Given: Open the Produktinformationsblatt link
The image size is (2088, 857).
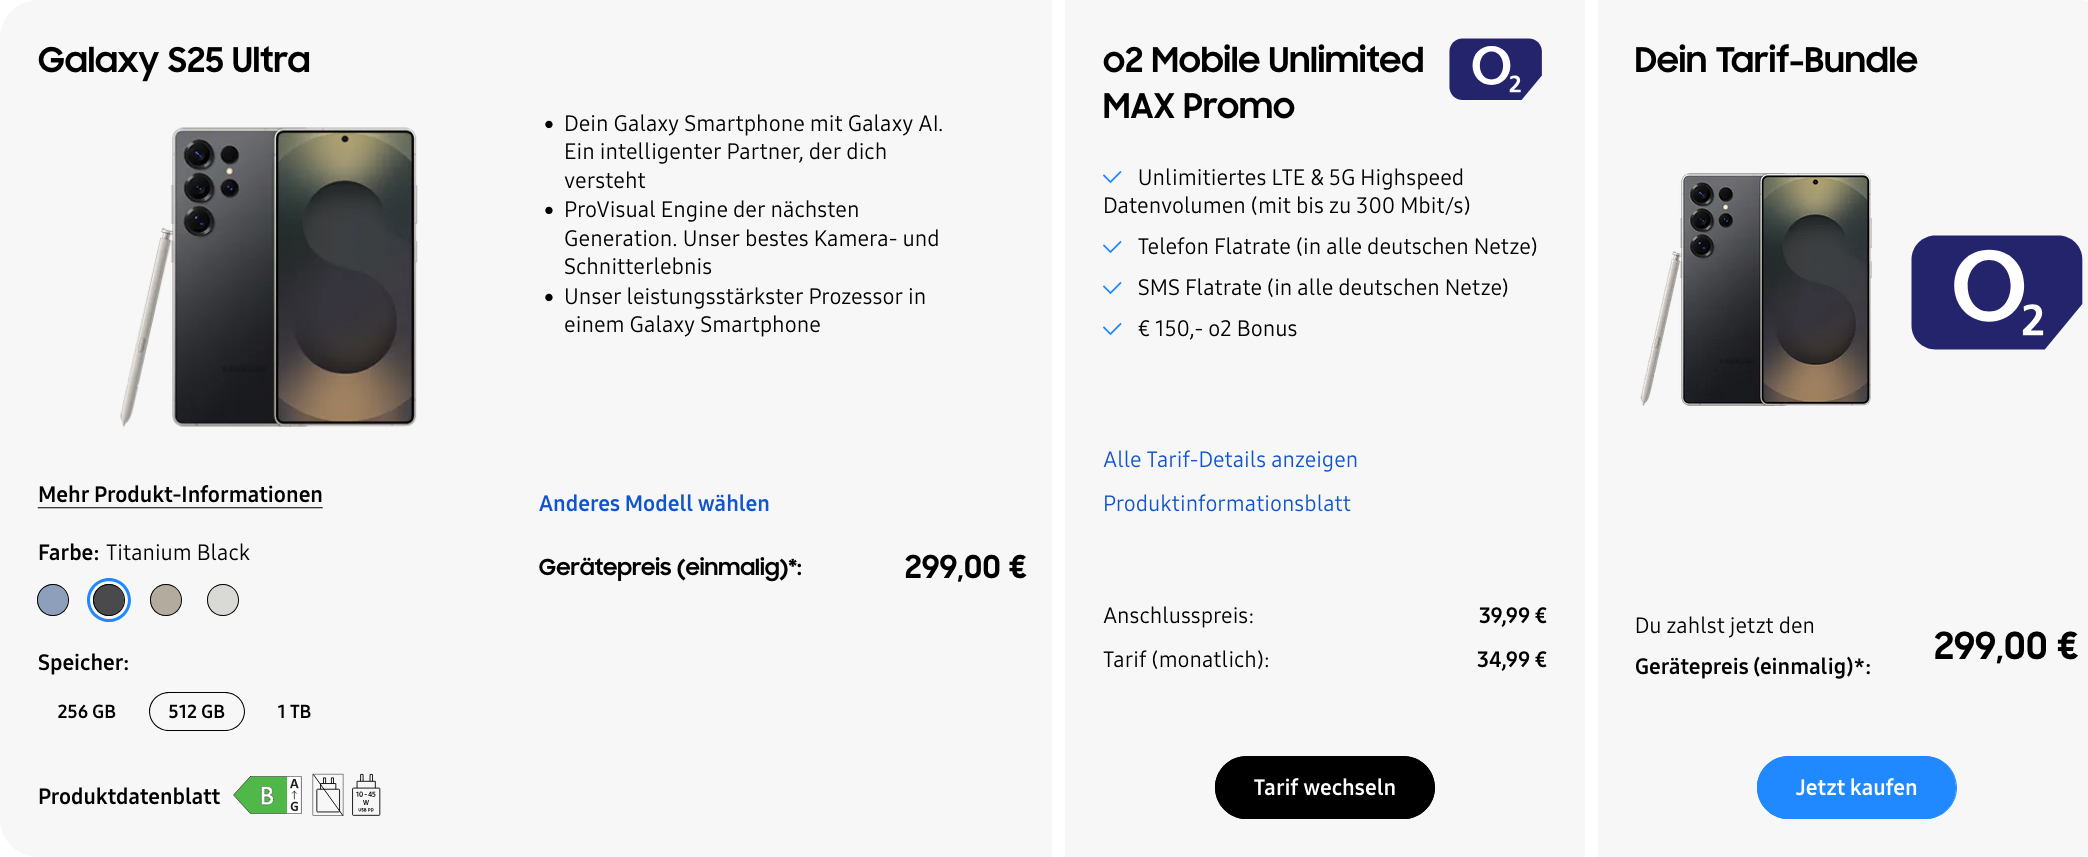Looking at the screenshot, I should [x=1226, y=503].
